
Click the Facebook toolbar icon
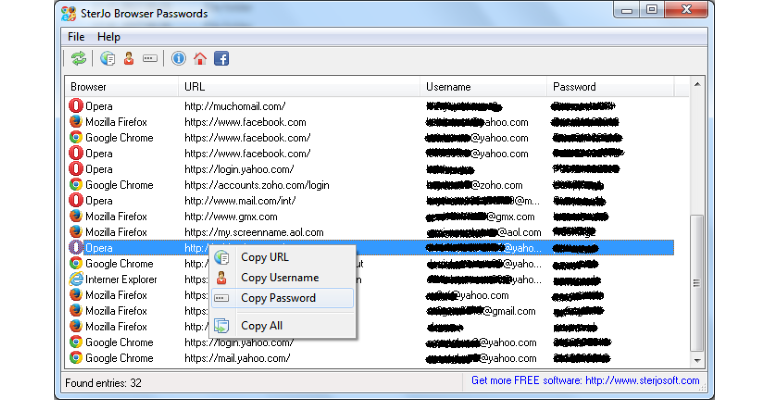221,59
